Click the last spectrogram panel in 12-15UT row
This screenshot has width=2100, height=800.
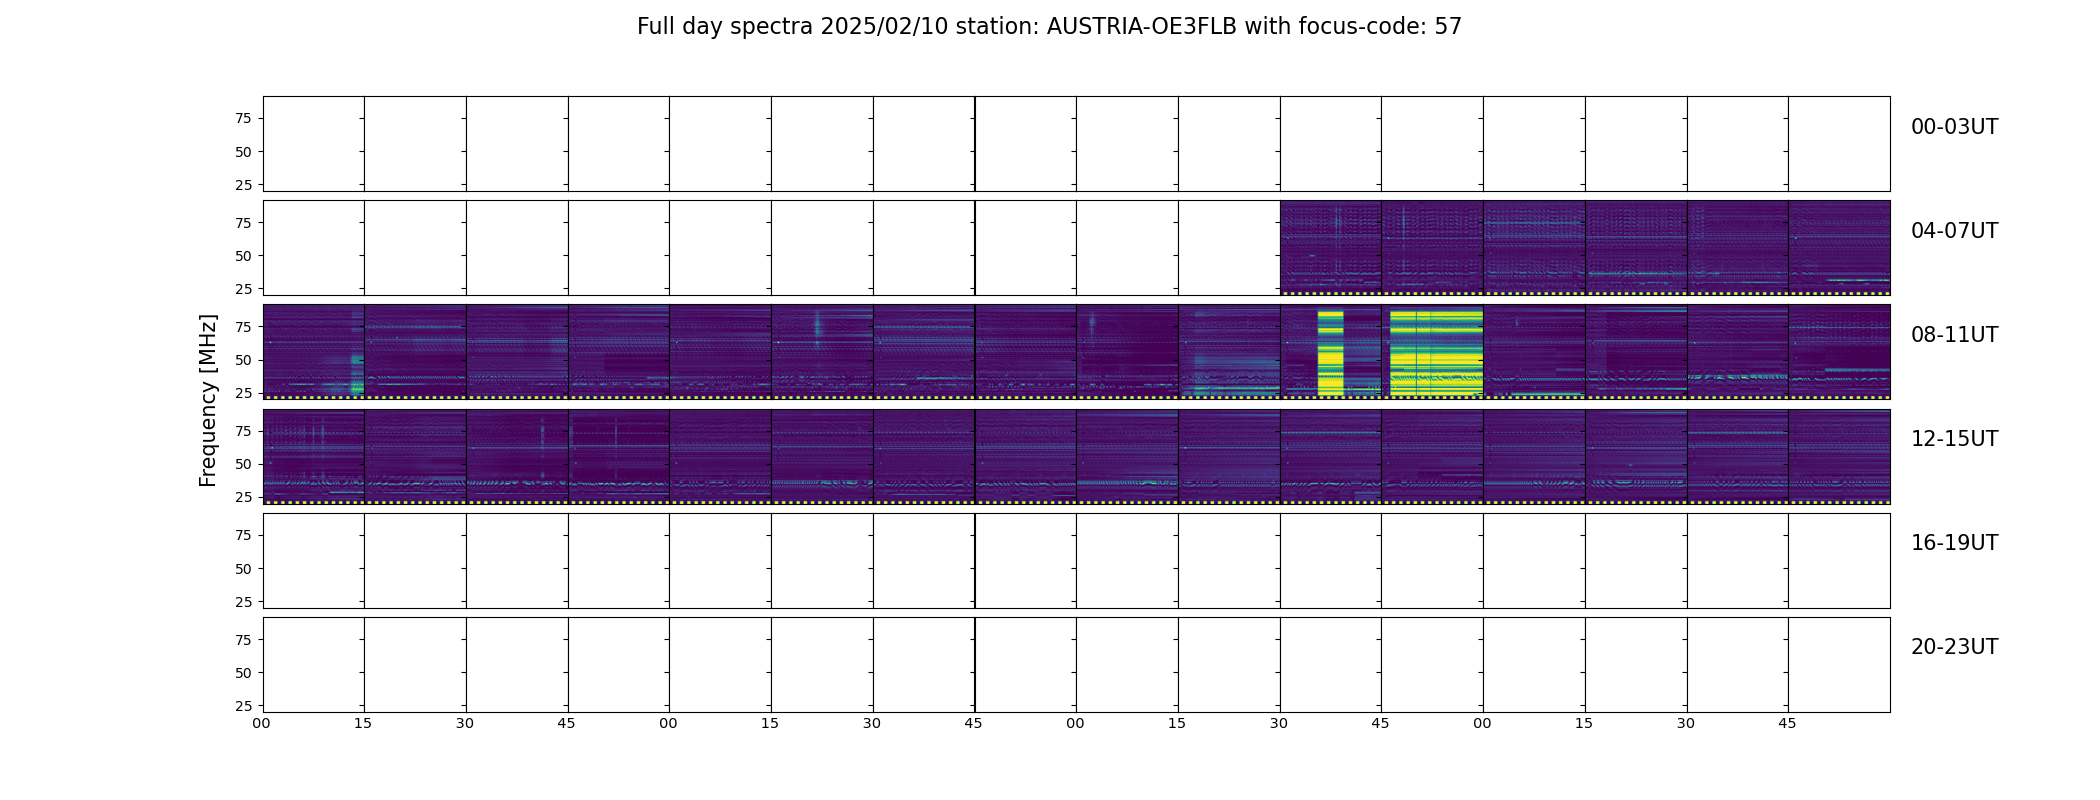1839,456
